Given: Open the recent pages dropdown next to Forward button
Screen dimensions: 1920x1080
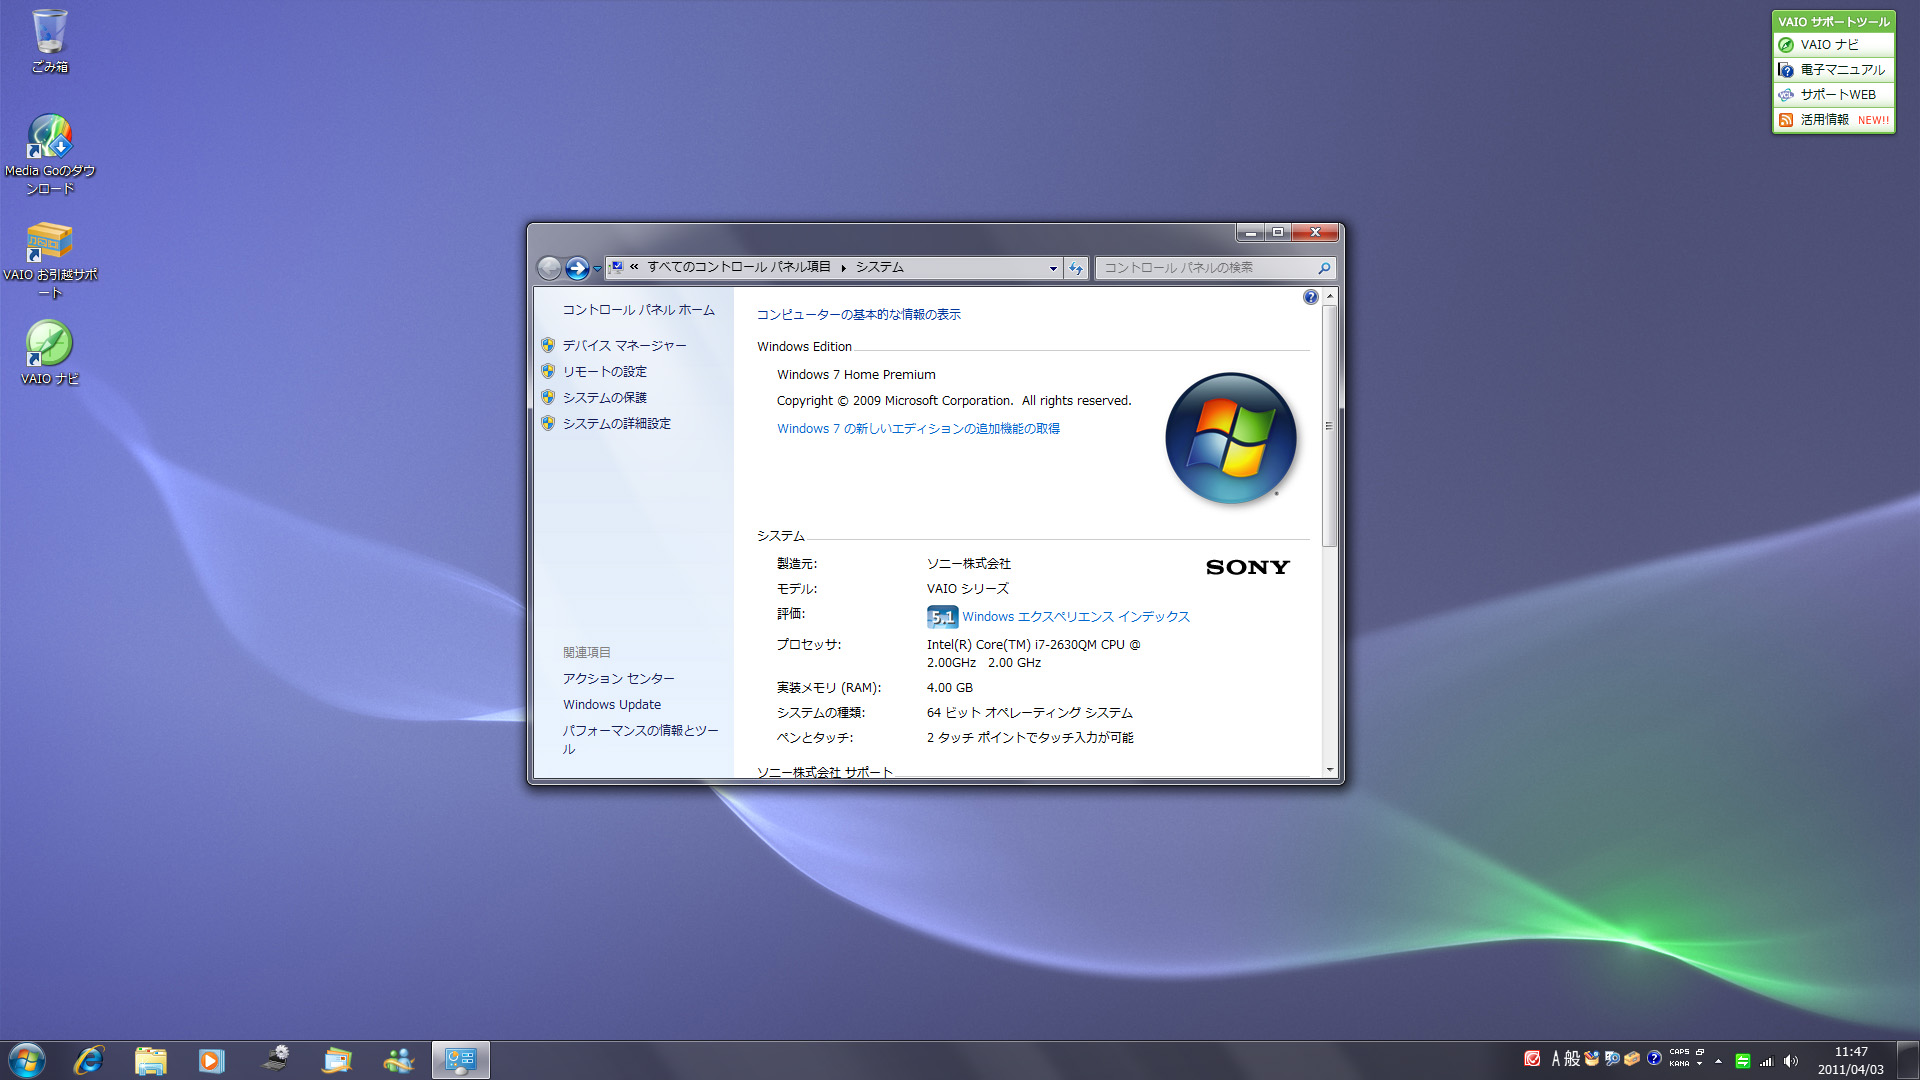Looking at the screenshot, I should coord(597,268).
